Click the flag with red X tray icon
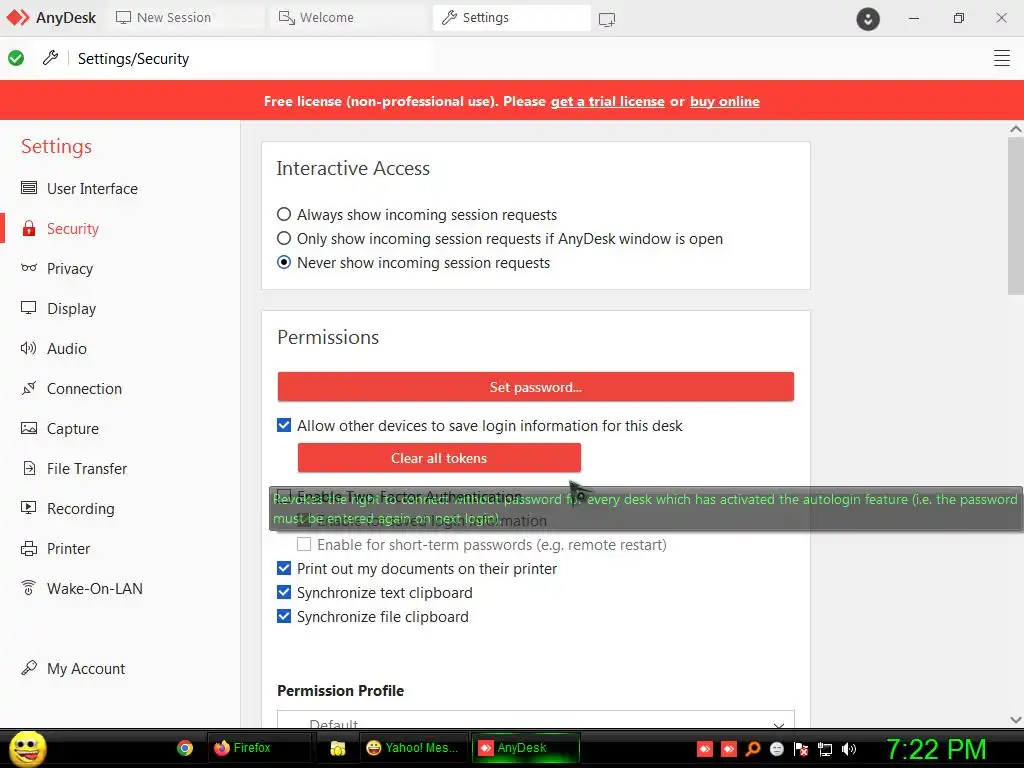Image resolution: width=1024 pixels, height=768 pixels. point(801,749)
